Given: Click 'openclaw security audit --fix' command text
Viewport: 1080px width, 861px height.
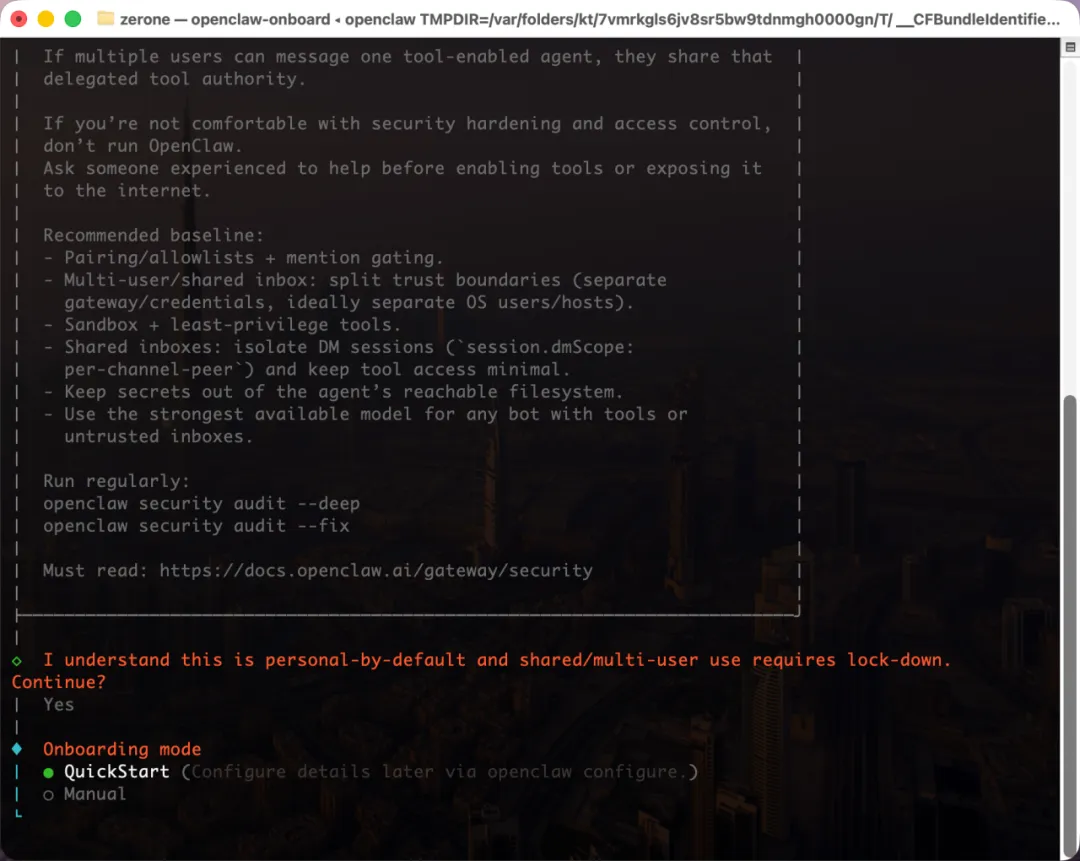Looking at the screenshot, I should click(x=196, y=526).
